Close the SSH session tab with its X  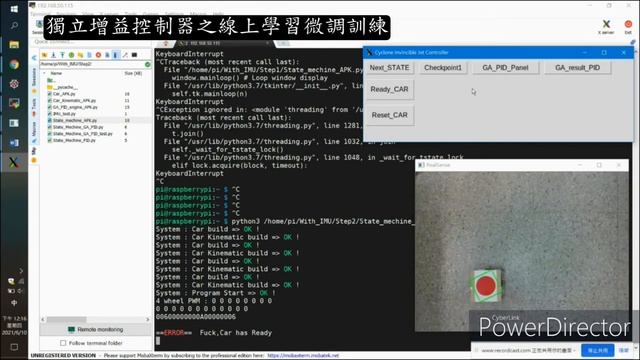click(267, 42)
